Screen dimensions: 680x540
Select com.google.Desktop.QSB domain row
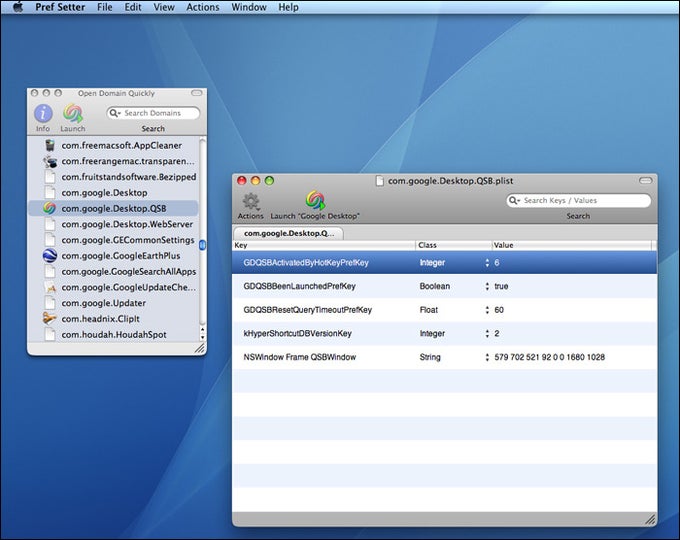[113, 208]
